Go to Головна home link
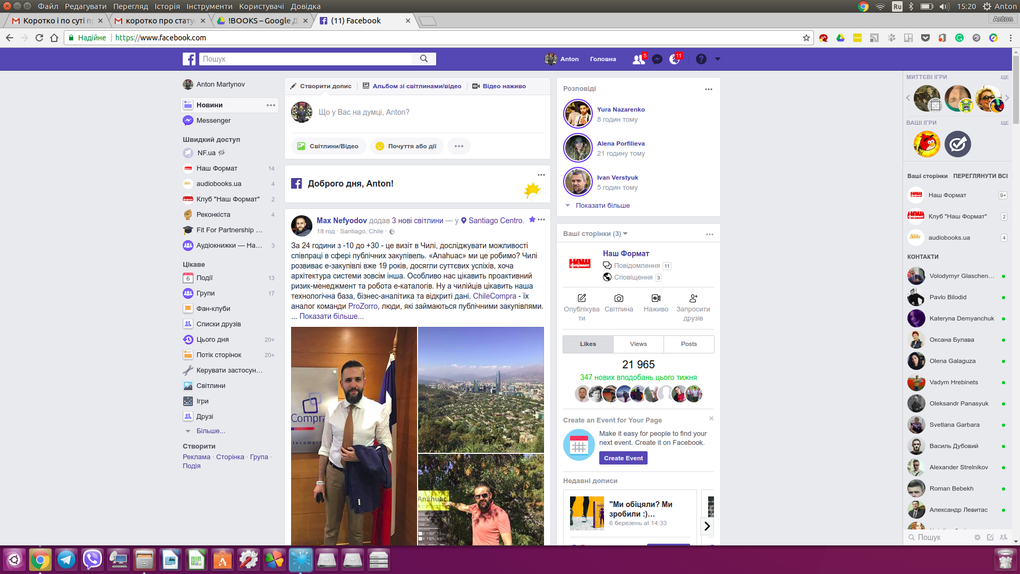This screenshot has width=1020, height=574. tap(603, 59)
